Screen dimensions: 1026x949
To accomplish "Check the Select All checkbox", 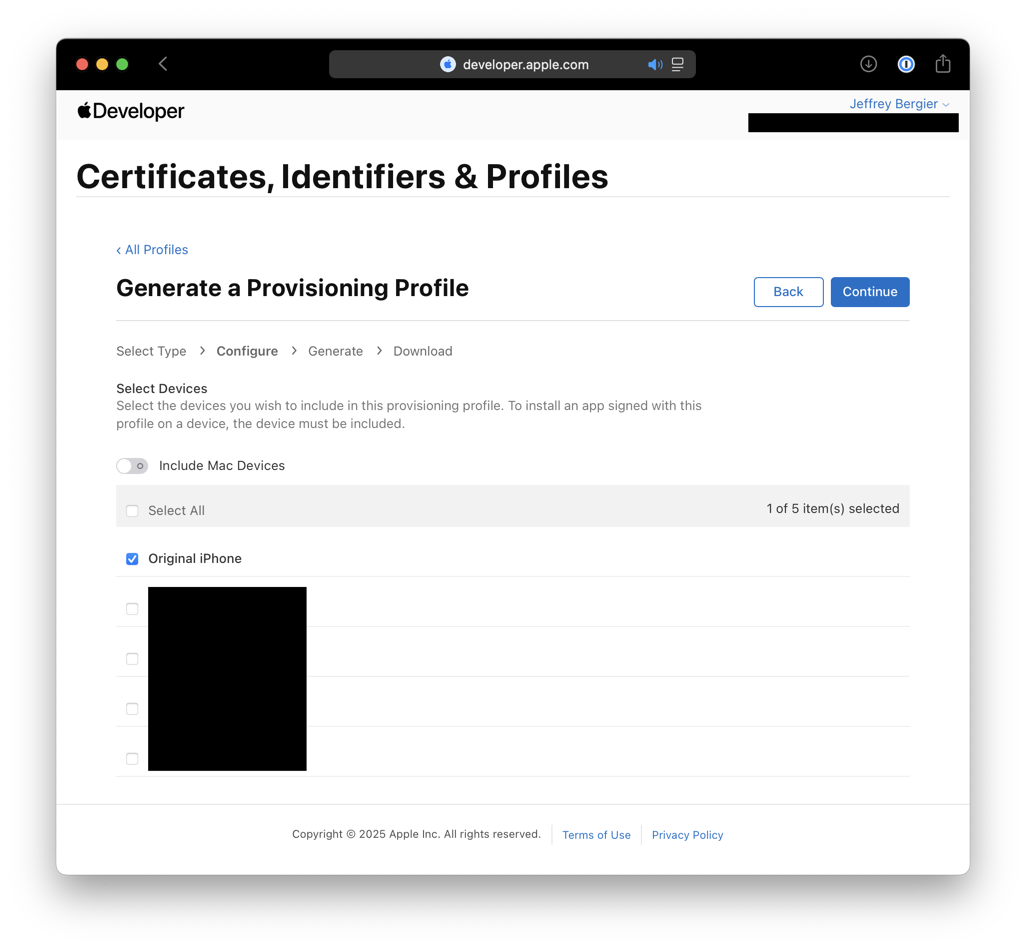I will (132, 511).
